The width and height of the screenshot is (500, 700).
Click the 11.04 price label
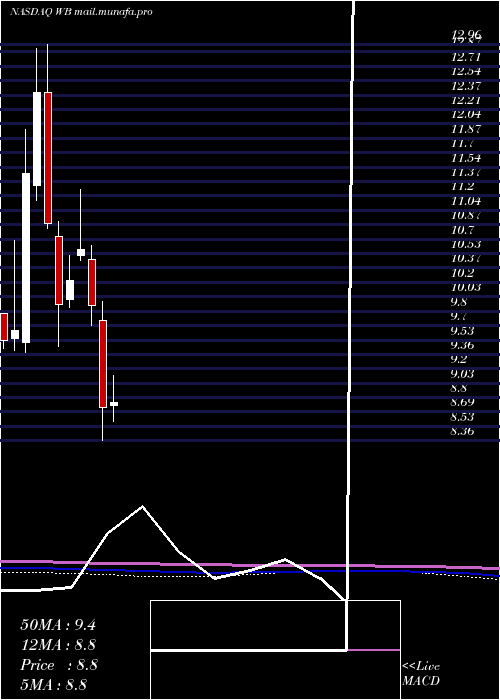(466, 201)
